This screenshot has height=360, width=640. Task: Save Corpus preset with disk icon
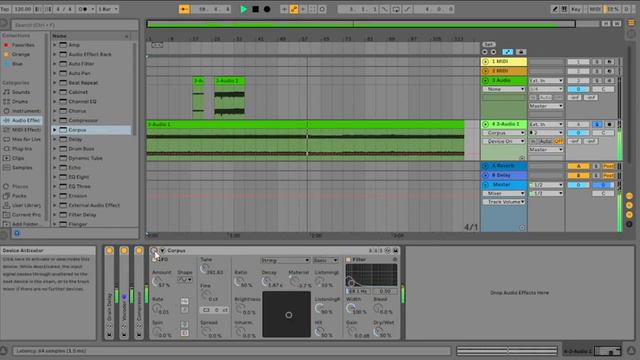(x=396, y=251)
